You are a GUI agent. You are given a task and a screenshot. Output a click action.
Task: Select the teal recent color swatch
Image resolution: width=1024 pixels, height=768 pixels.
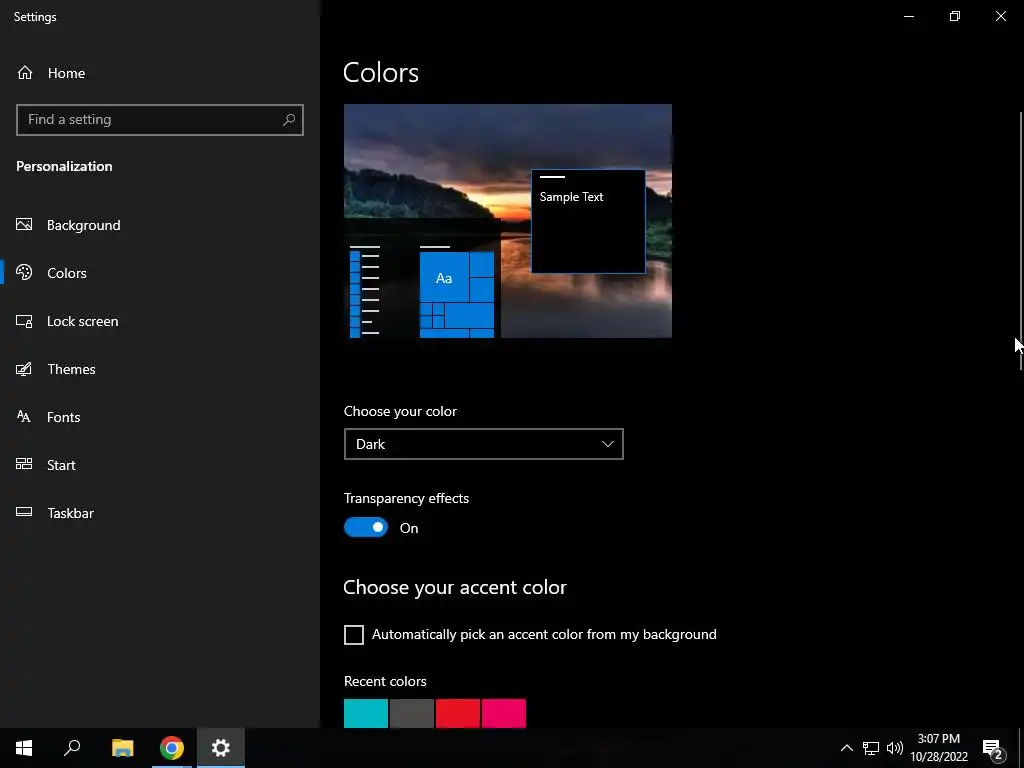tap(366, 713)
